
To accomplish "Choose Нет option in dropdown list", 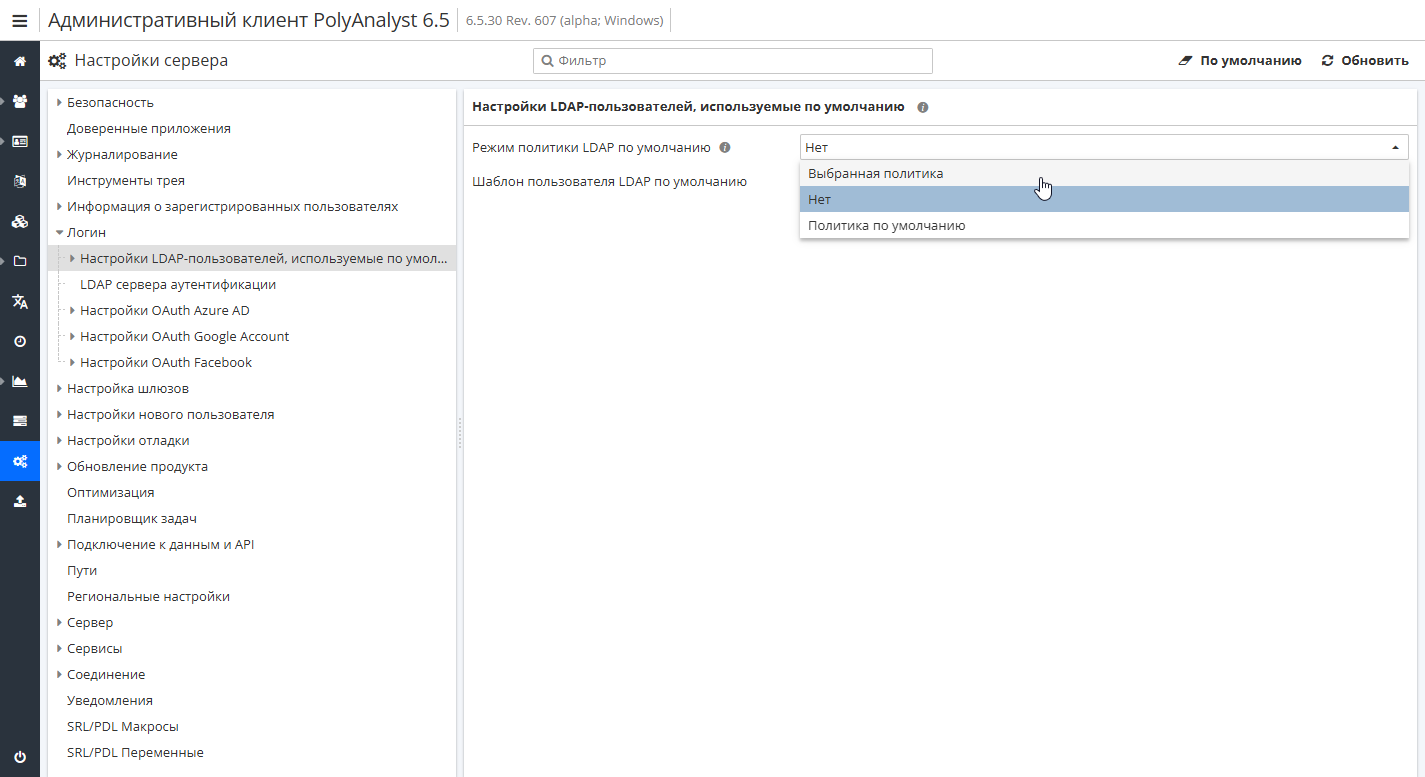I will 1104,199.
